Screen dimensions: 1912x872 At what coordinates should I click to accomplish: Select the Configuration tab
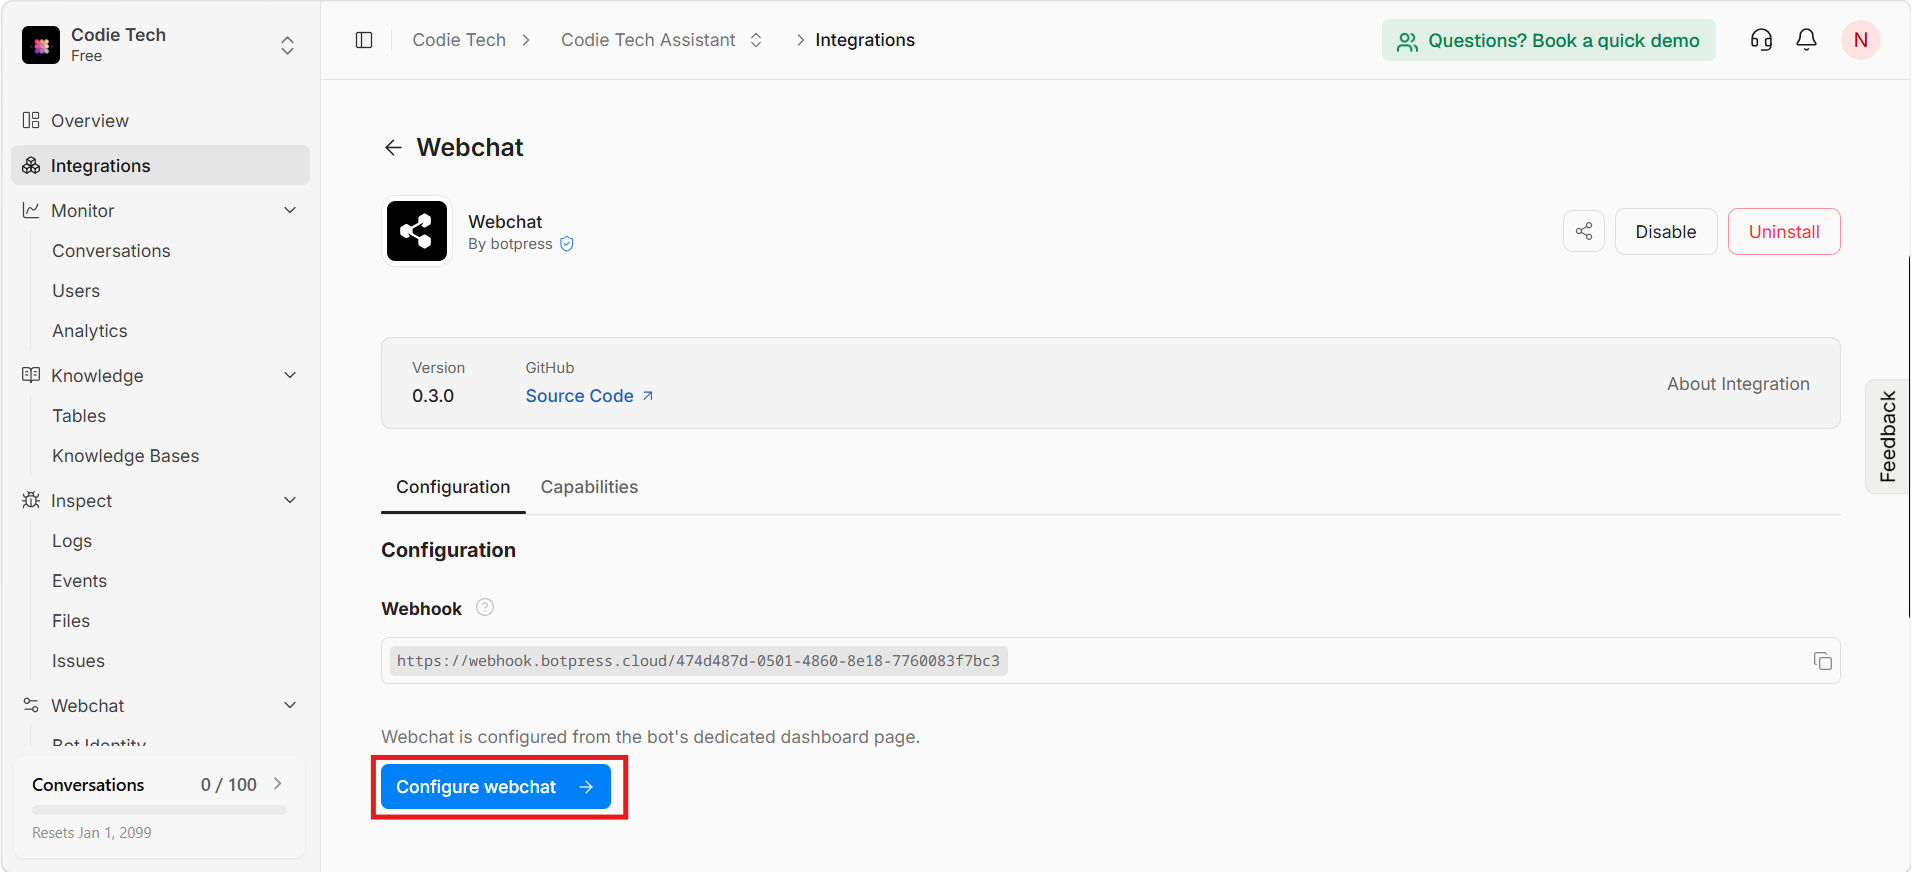(453, 487)
